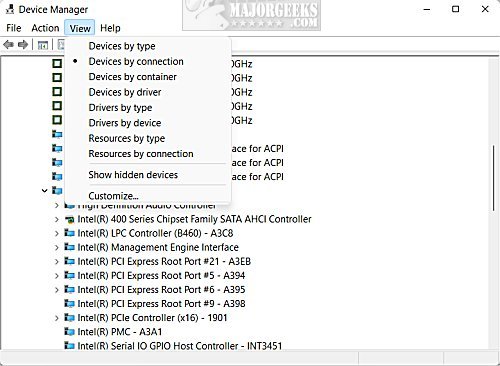500x366 pixels.
Task: Expand the SATA AHCI Controller node
Action: pos(57,219)
